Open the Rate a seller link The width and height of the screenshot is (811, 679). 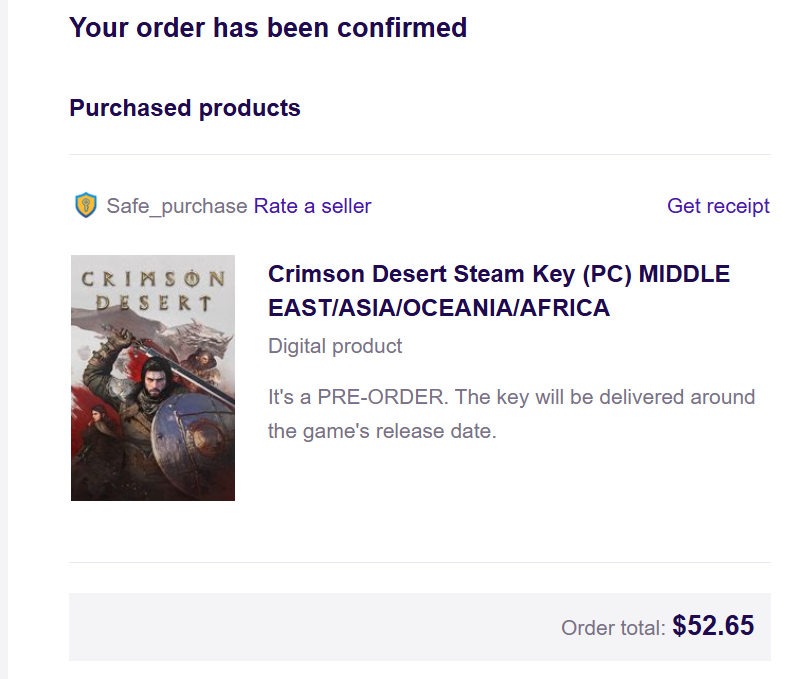[x=312, y=206]
